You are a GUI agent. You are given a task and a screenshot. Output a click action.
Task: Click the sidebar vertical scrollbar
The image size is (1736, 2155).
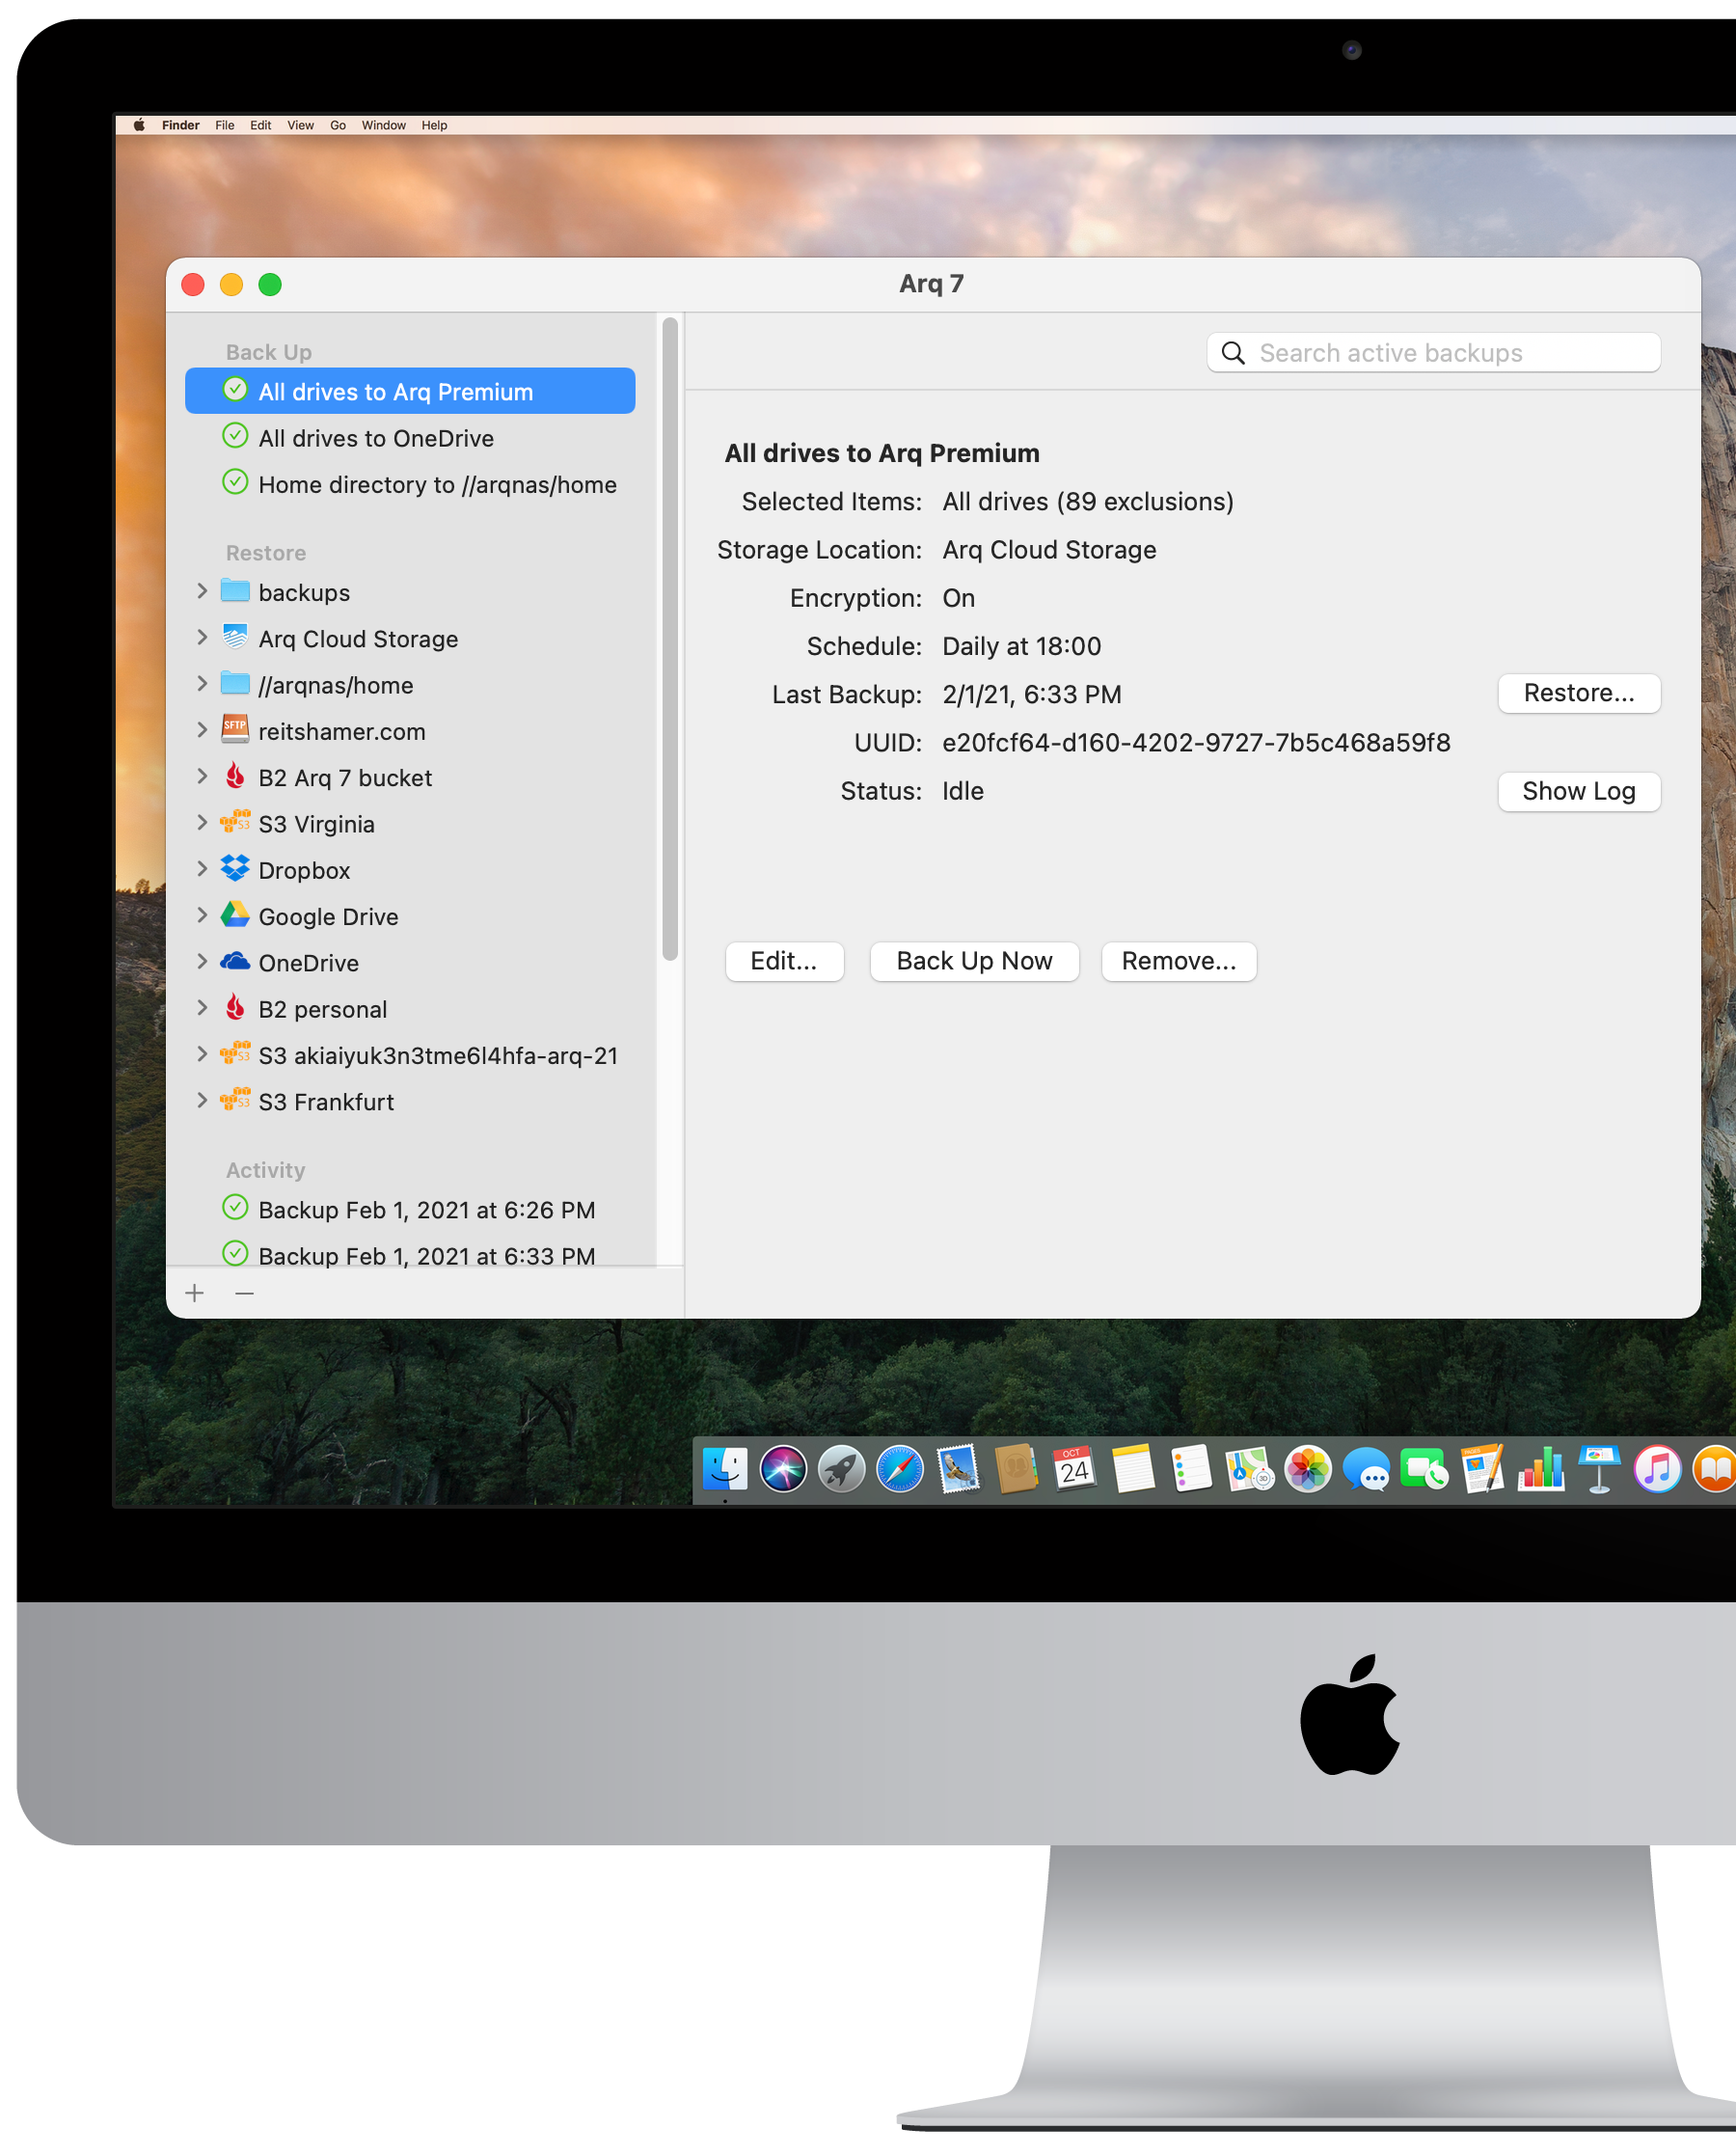pyautogui.click(x=670, y=638)
